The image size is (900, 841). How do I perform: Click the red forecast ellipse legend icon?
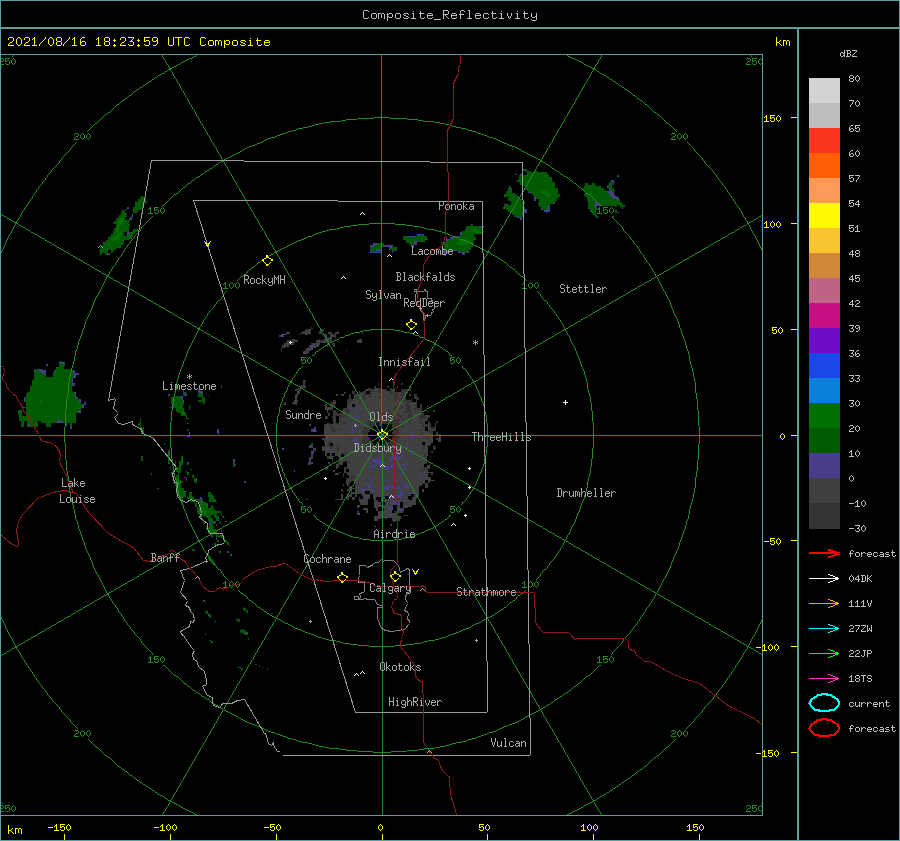824,728
